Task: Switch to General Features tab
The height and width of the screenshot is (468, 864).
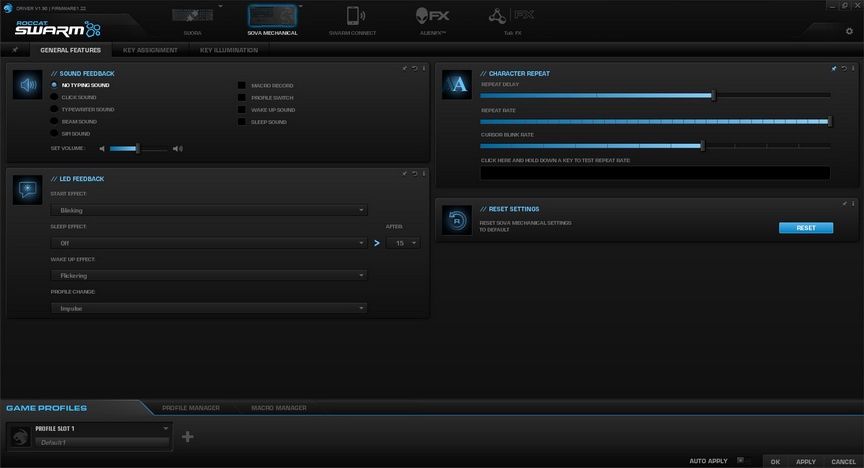Action: pos(71,50)
